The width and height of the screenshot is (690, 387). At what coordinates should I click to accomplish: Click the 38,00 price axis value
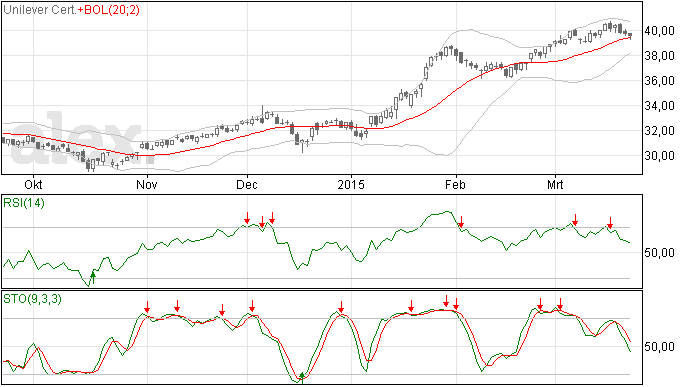click(659, 56)
